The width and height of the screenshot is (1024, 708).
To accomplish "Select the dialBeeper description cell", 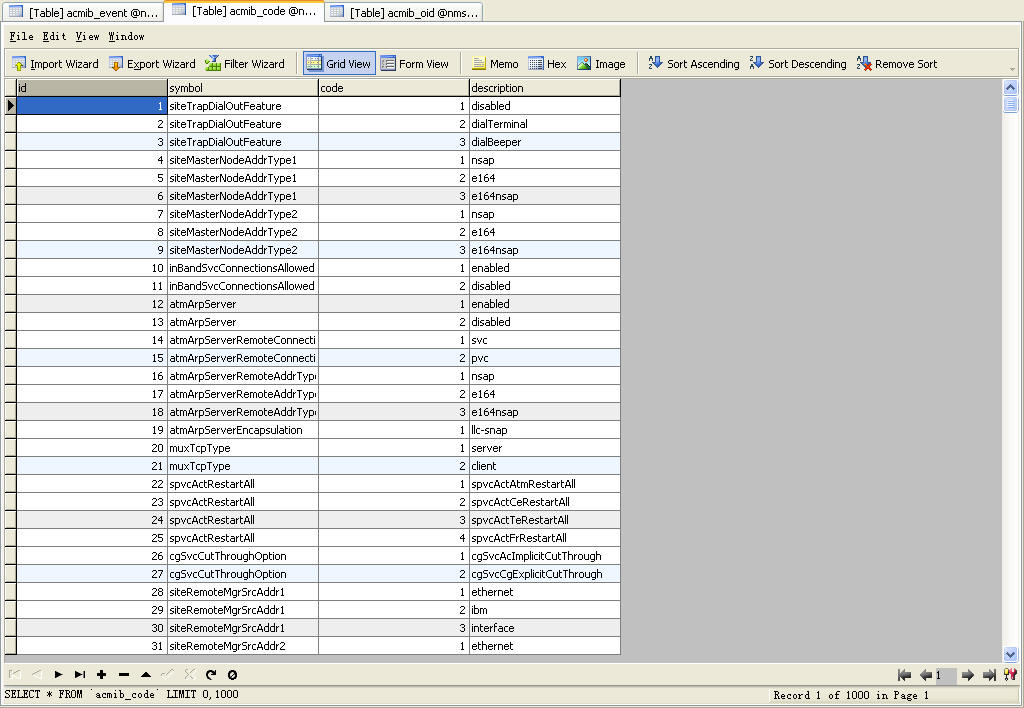I will pyautogui.click(x=545, y=142).
